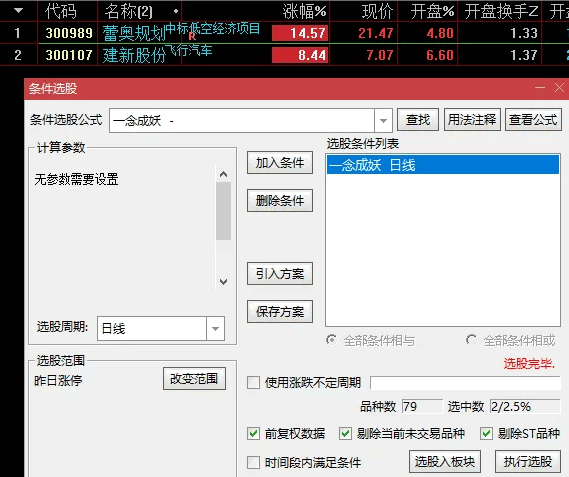Viewport: 569px width, 477px height.
Task: Select 全部条件相与 radio button
Action: 331,340
